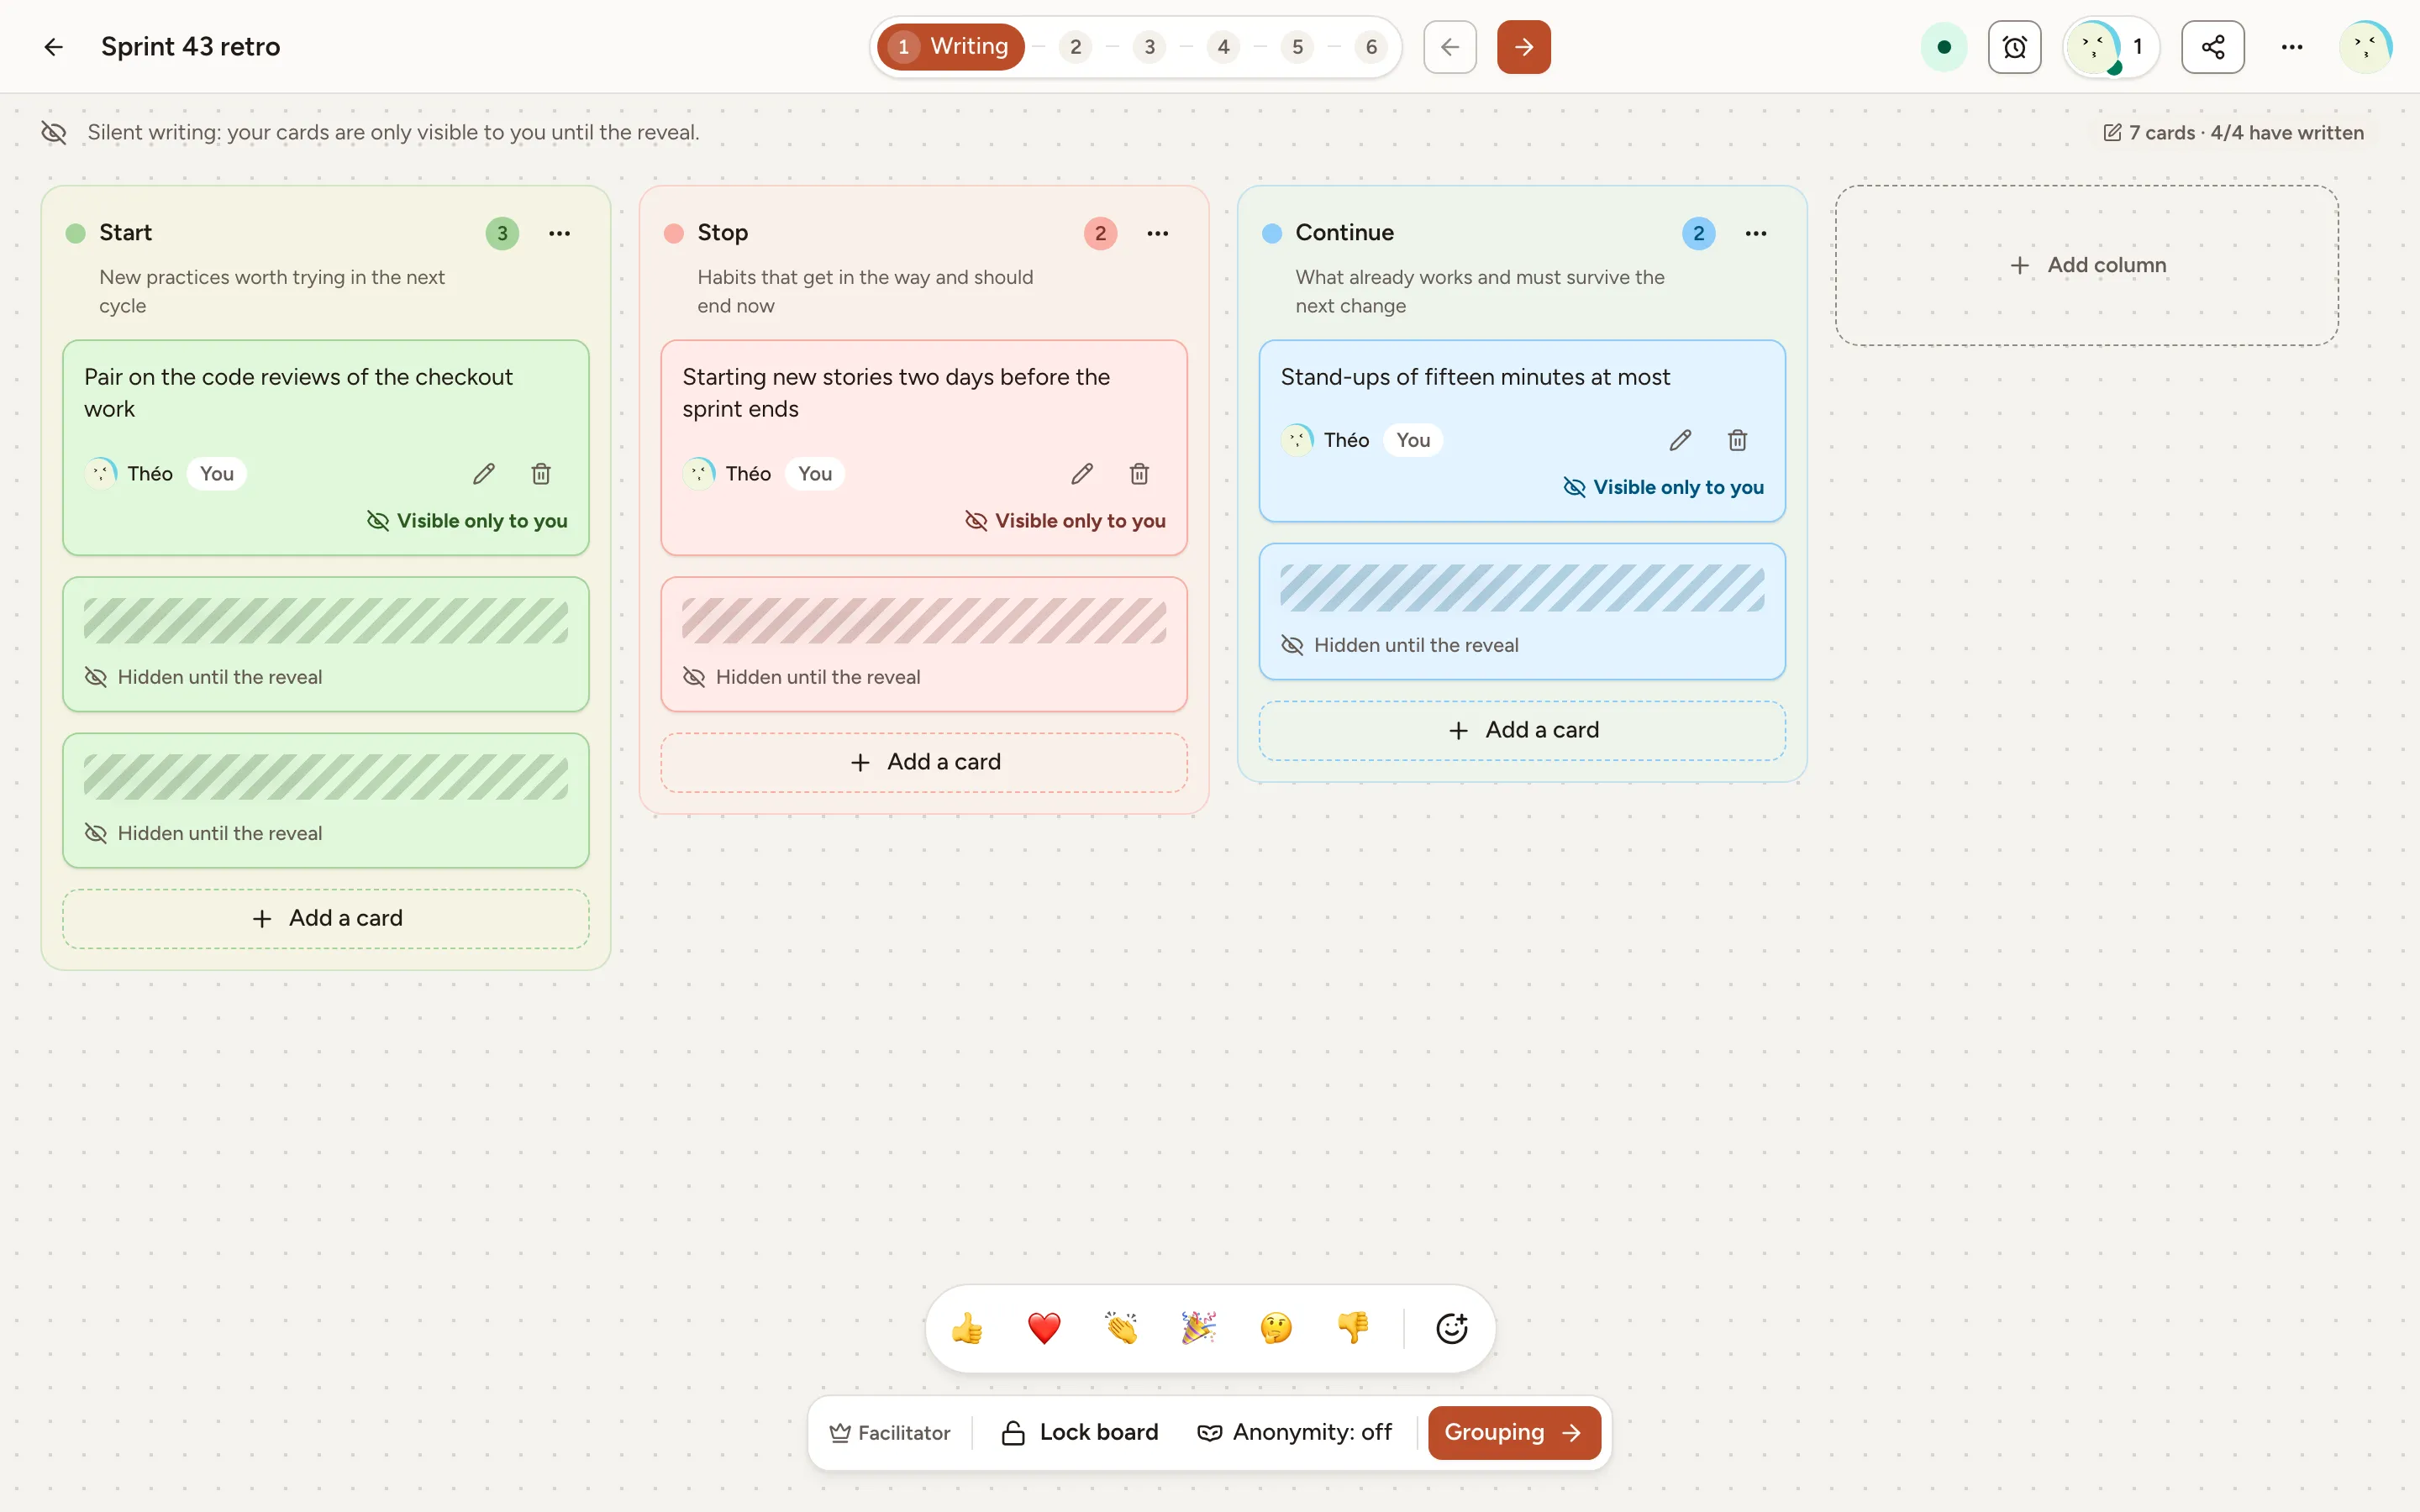Jump to phase step 4
This screenshot has height=1512, width=2420.
click(x=1223, y=47)
